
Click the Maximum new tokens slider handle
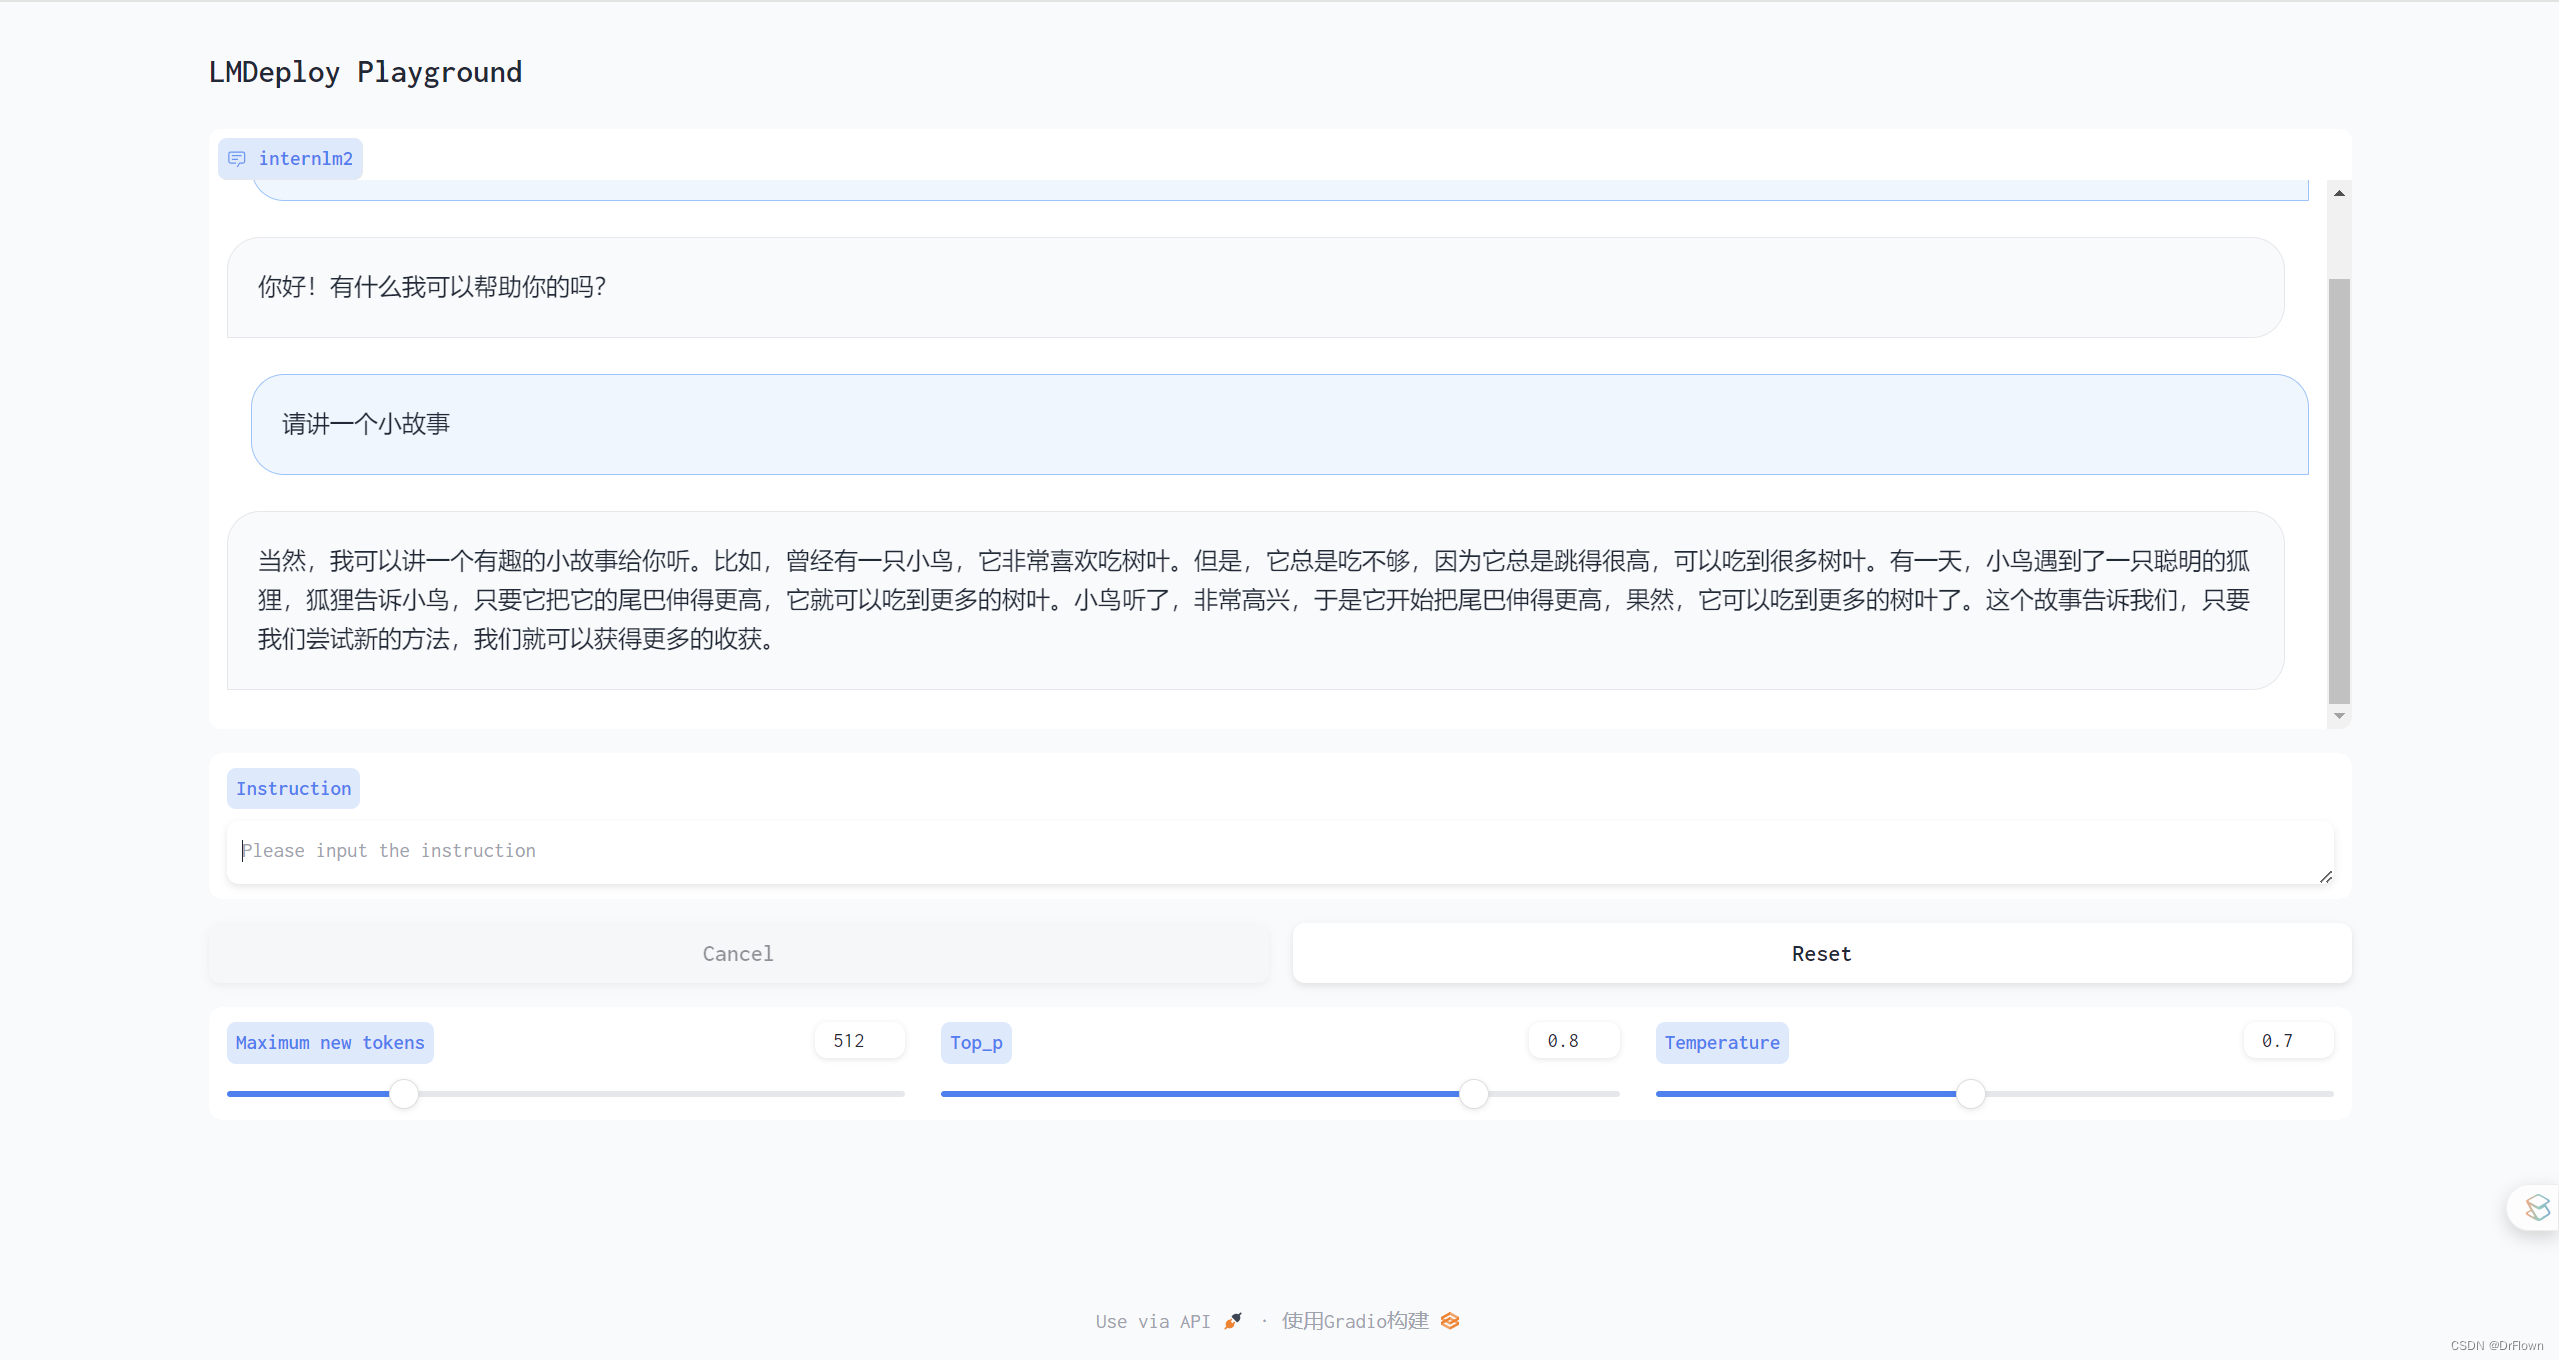click(x=404, y=1094)
